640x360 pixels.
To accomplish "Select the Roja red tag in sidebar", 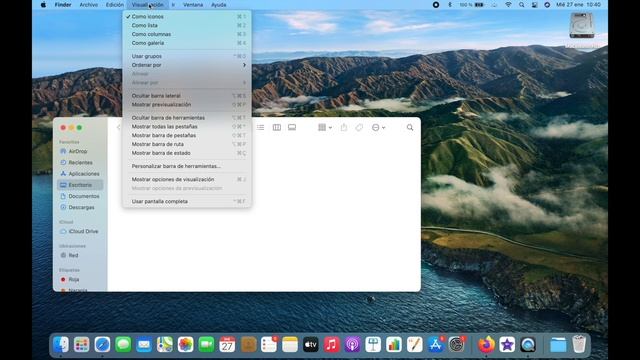I will (80, 280).
